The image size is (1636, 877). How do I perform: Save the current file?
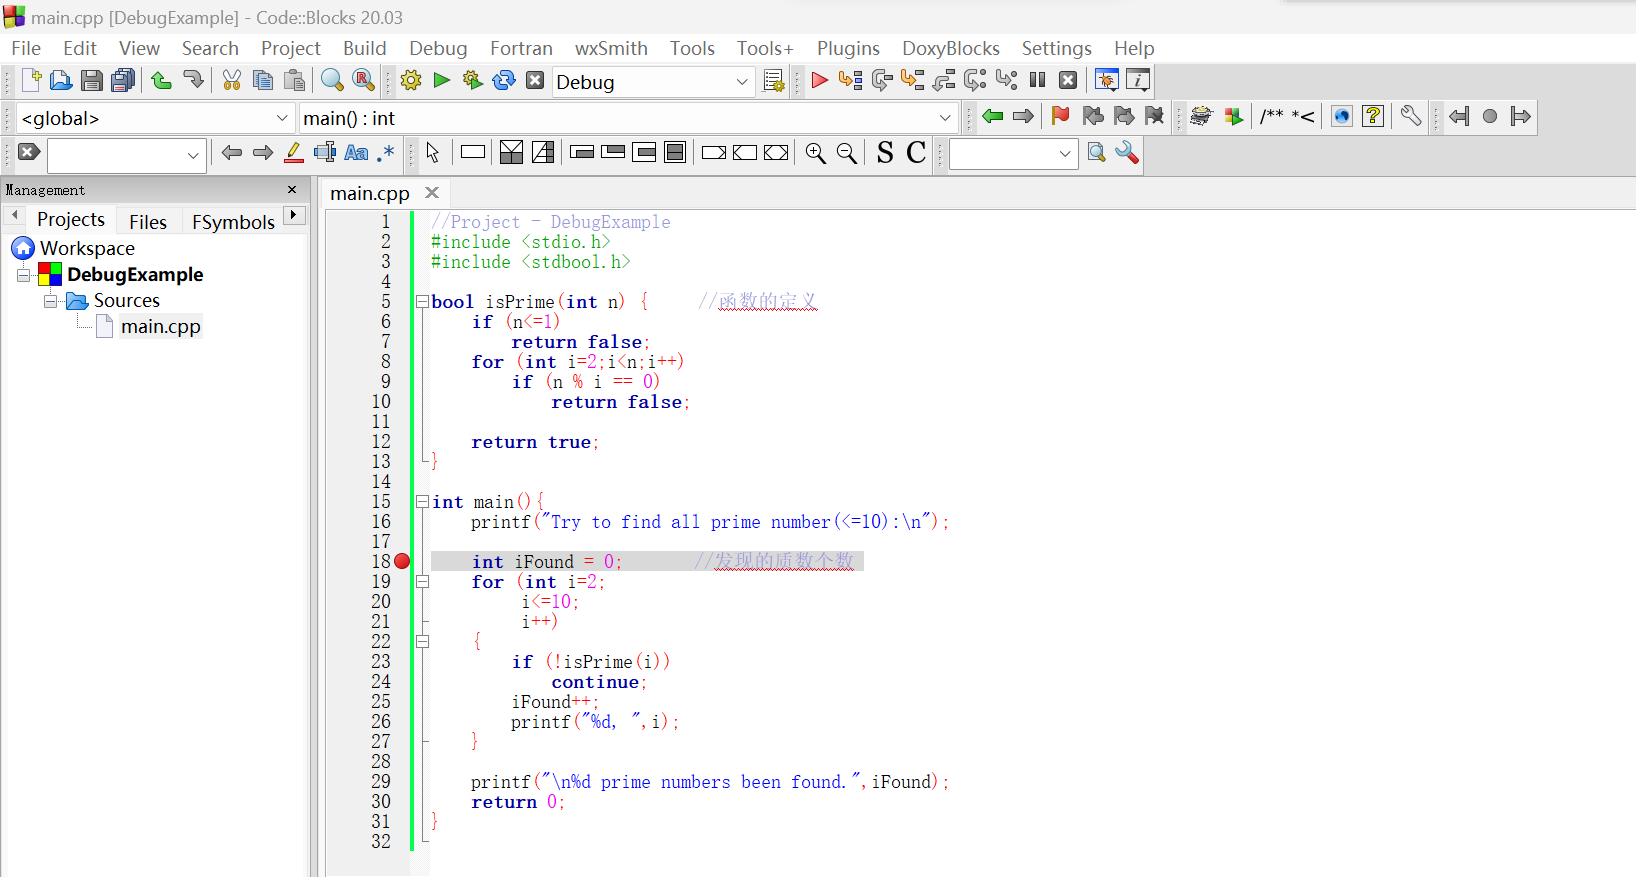(x=92, y=81)
